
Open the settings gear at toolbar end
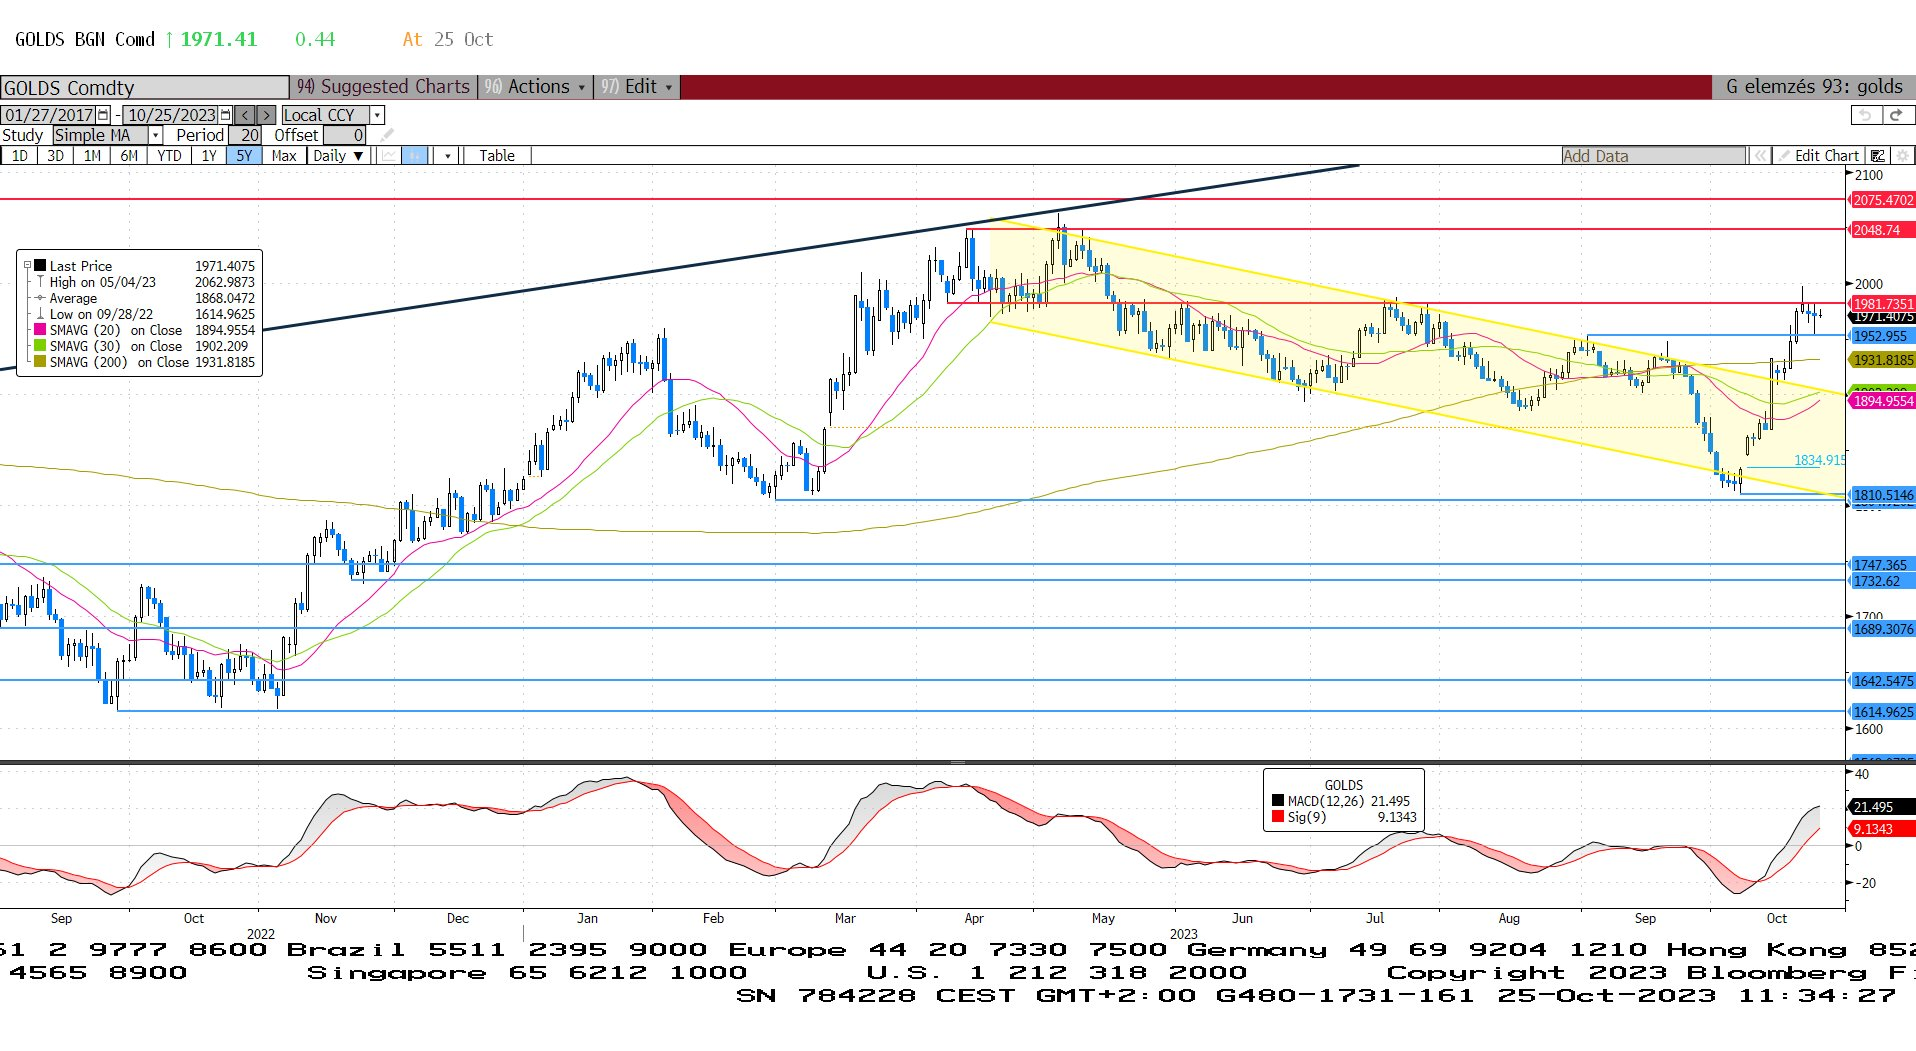pos(1902,156)
